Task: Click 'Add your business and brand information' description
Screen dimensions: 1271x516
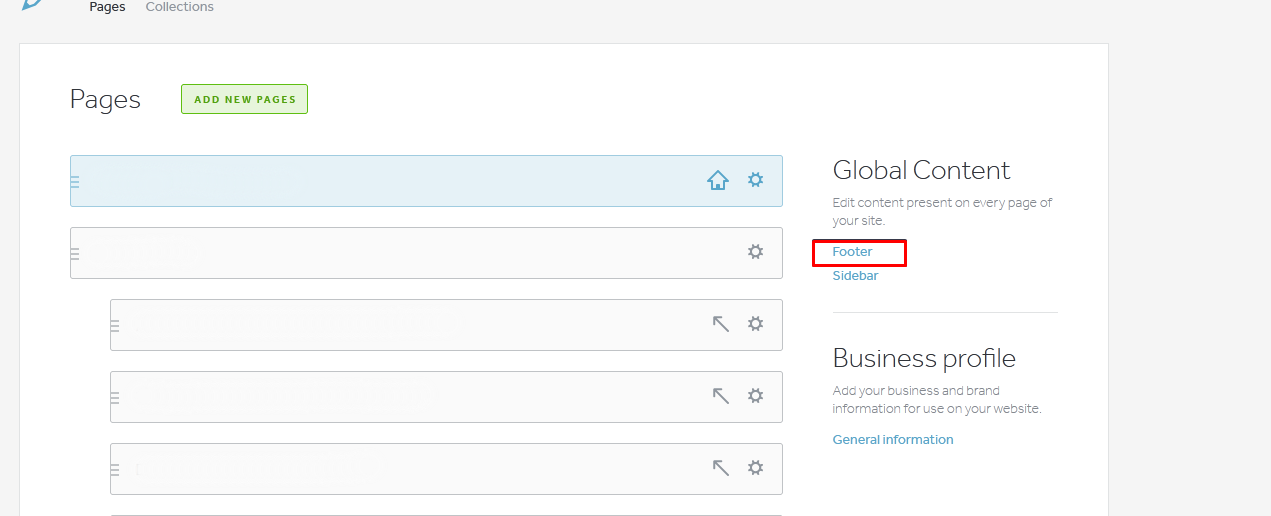Action: pyautogui.click(x=937, y=399)
